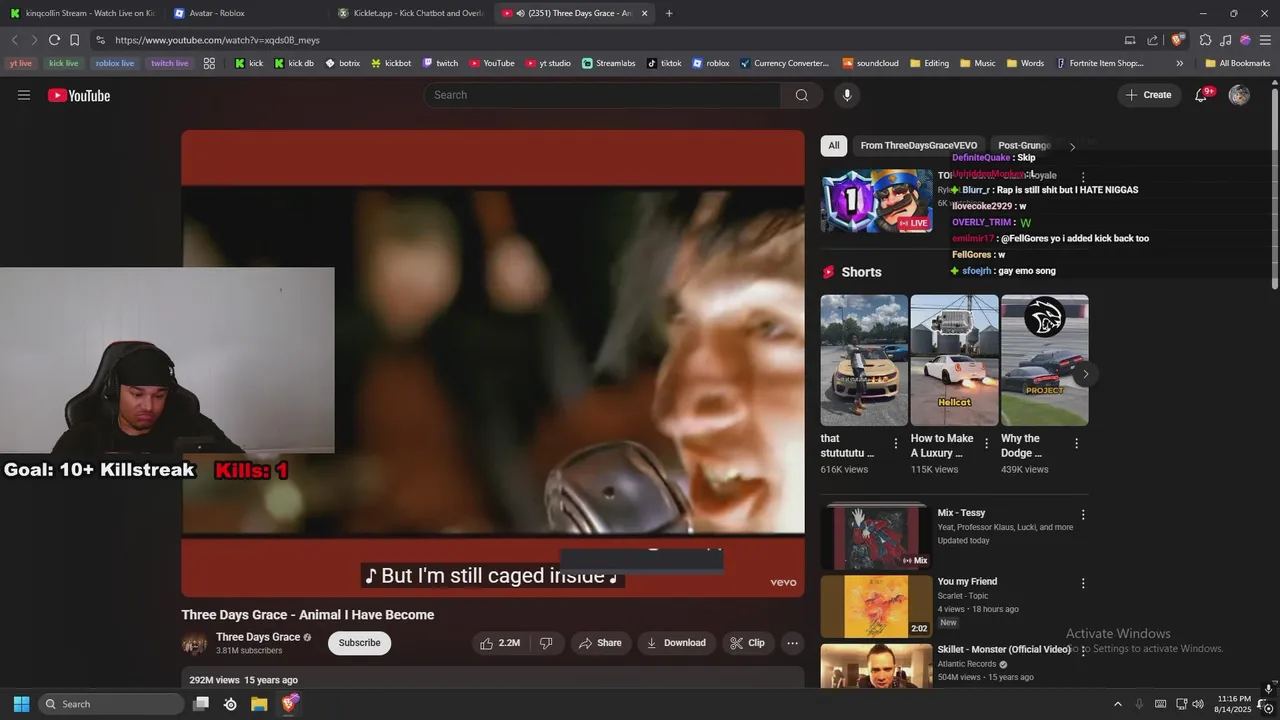Select 'From ThreeDaysGraceVEVO' filter chip

click(x=919, y=146)
